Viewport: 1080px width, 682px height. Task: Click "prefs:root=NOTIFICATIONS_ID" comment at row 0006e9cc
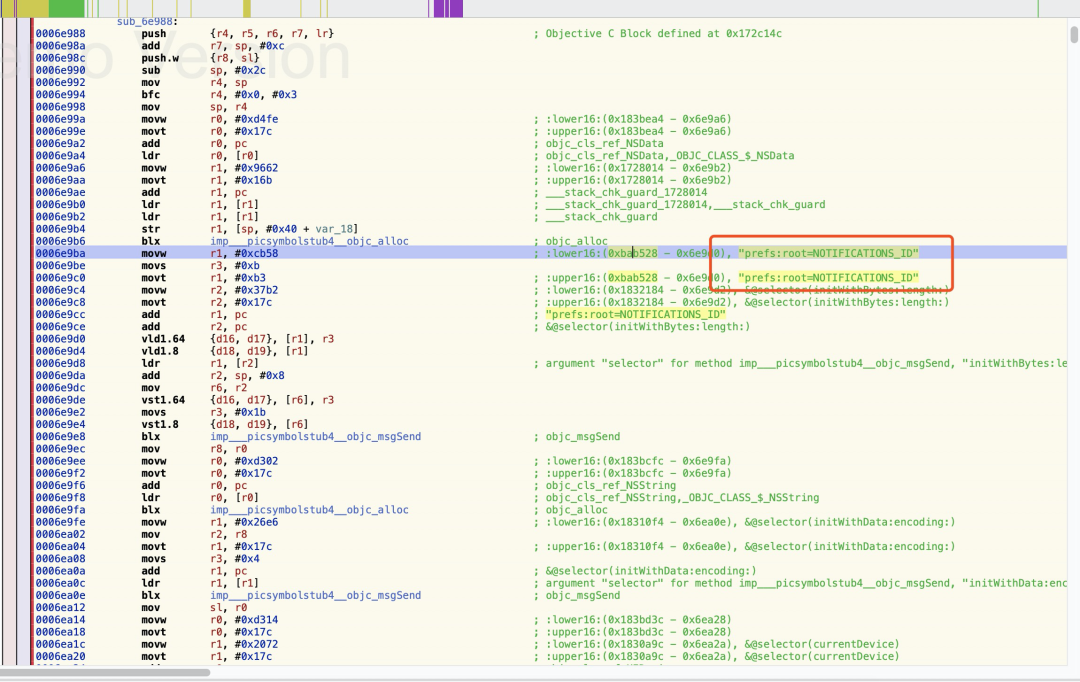pos(636,315)
